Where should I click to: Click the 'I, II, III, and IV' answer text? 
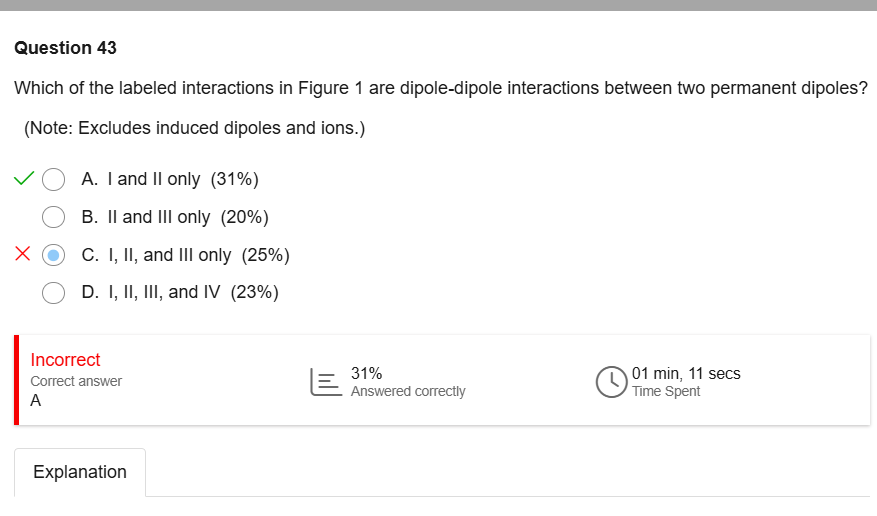click(x=153, y=292)
